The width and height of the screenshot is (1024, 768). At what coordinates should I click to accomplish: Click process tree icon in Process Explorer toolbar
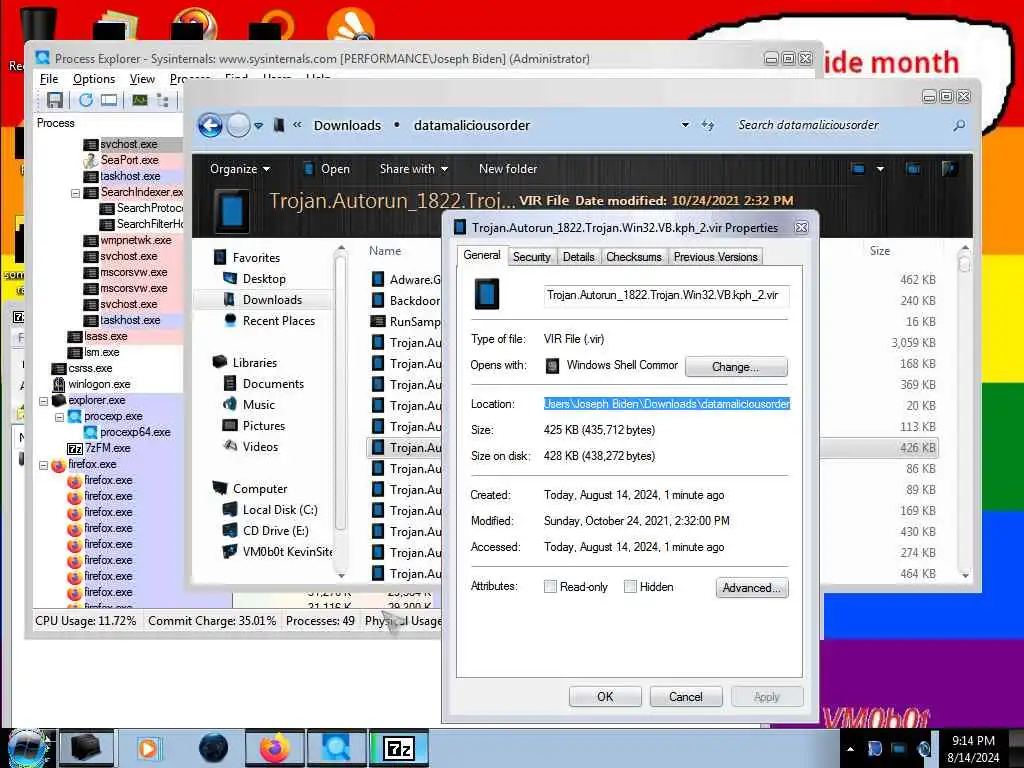pos(163,100)
